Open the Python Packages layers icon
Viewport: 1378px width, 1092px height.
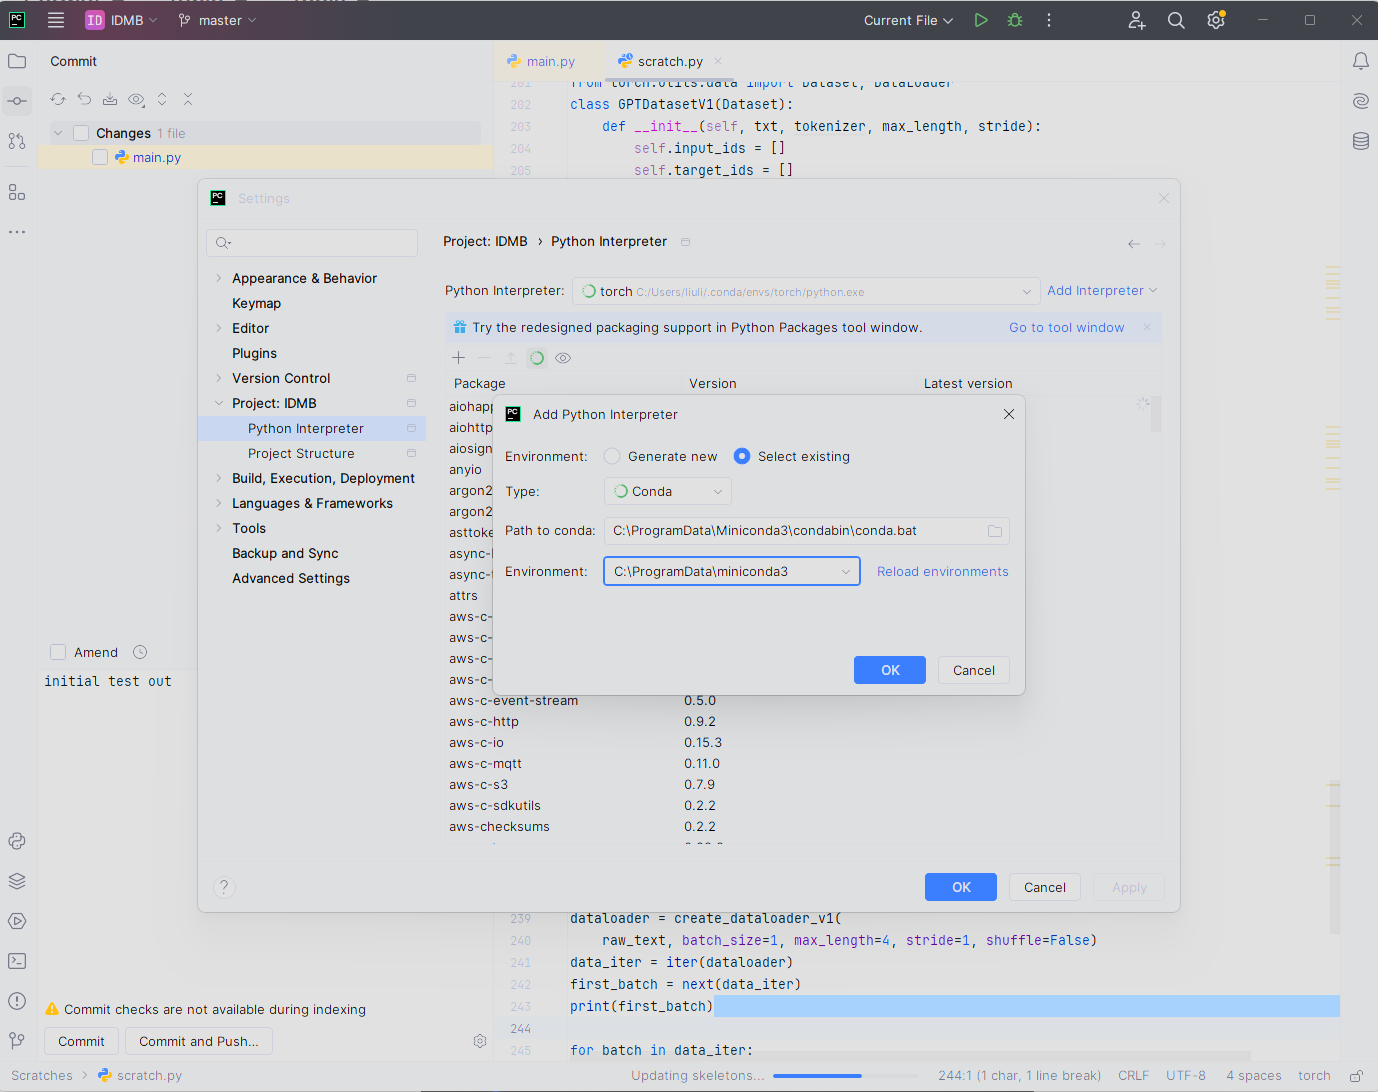17,881
